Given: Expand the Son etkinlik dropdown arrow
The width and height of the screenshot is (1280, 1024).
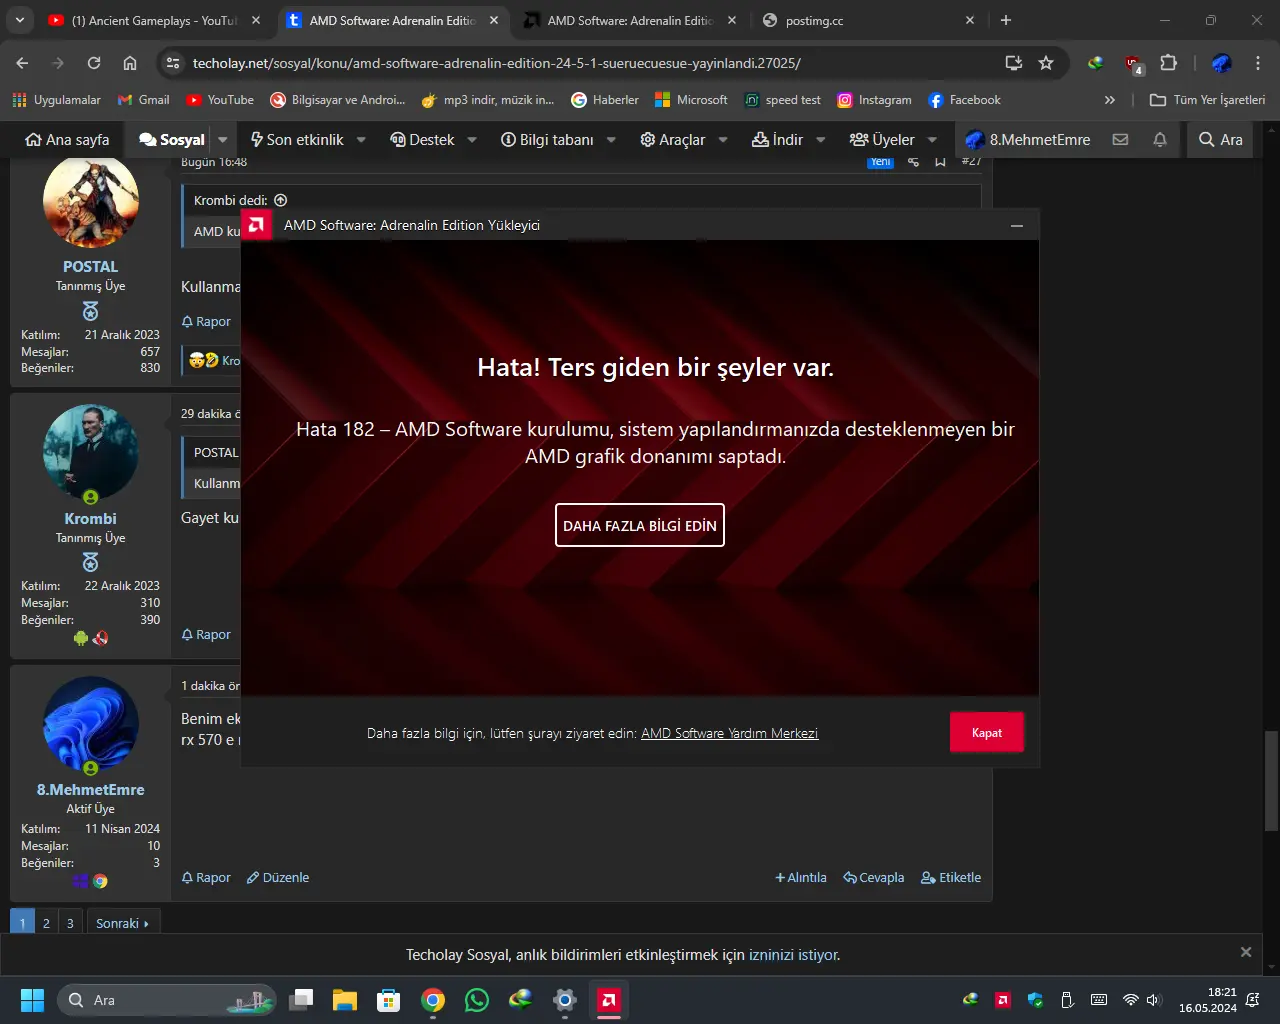Looking at the screenshot, I should 361,139.
